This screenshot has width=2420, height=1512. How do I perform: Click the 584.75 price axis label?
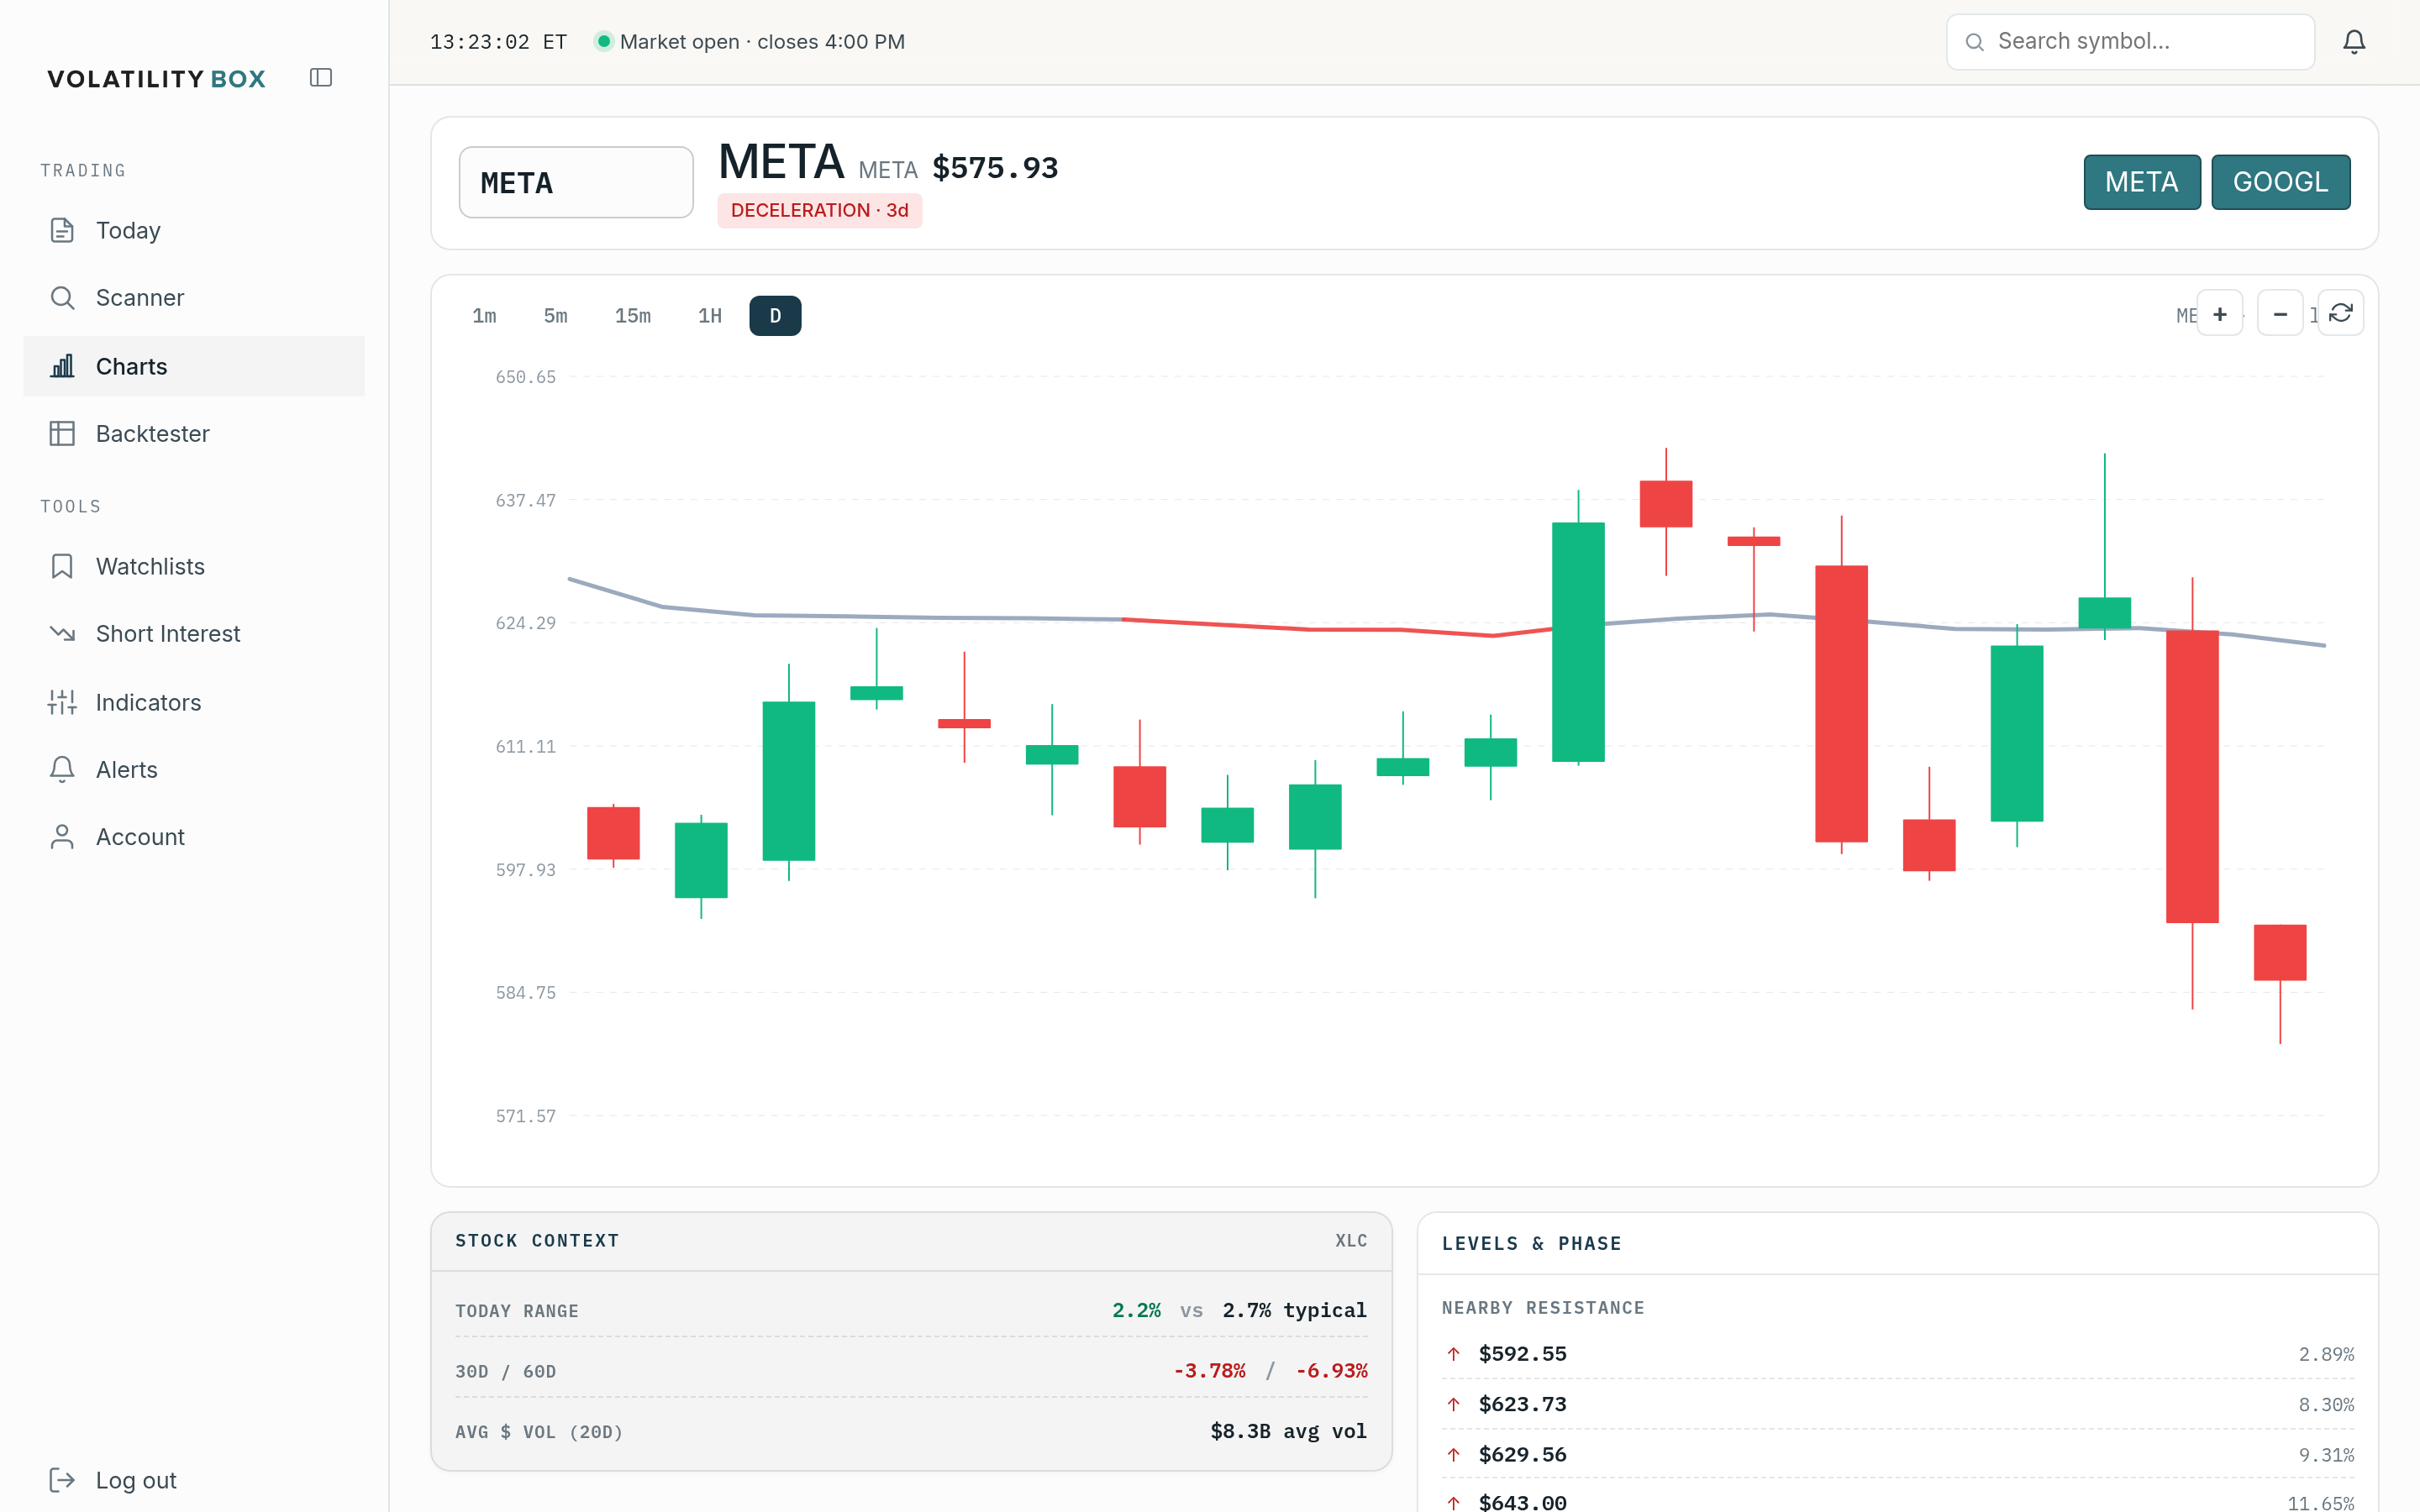(x=525, y=993)
